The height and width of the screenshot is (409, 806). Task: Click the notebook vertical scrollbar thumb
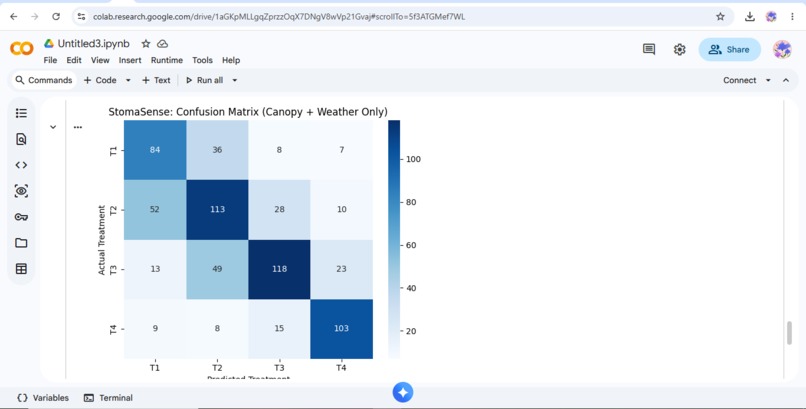(789, 333)
